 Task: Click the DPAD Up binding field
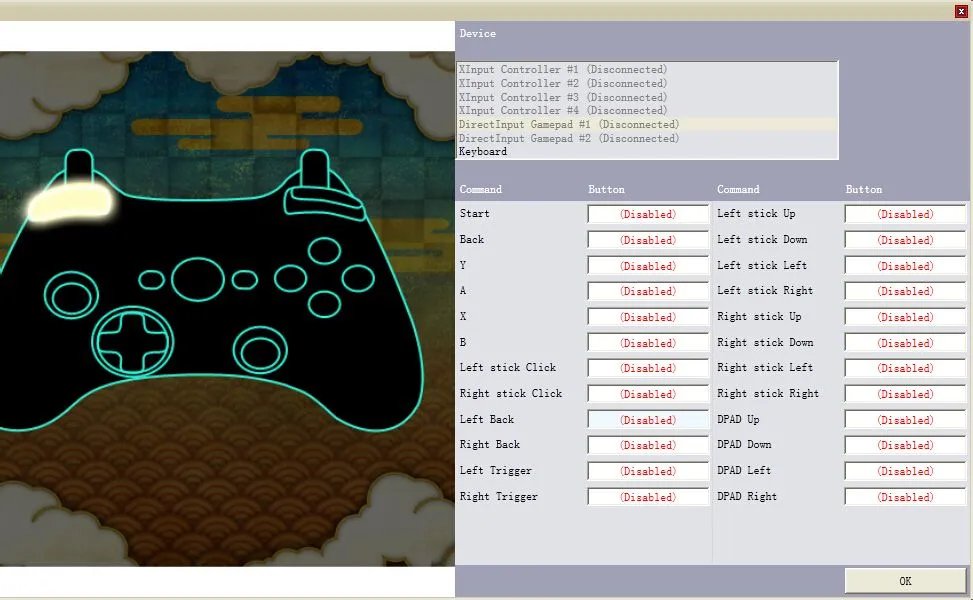click(x=905, y=420)
